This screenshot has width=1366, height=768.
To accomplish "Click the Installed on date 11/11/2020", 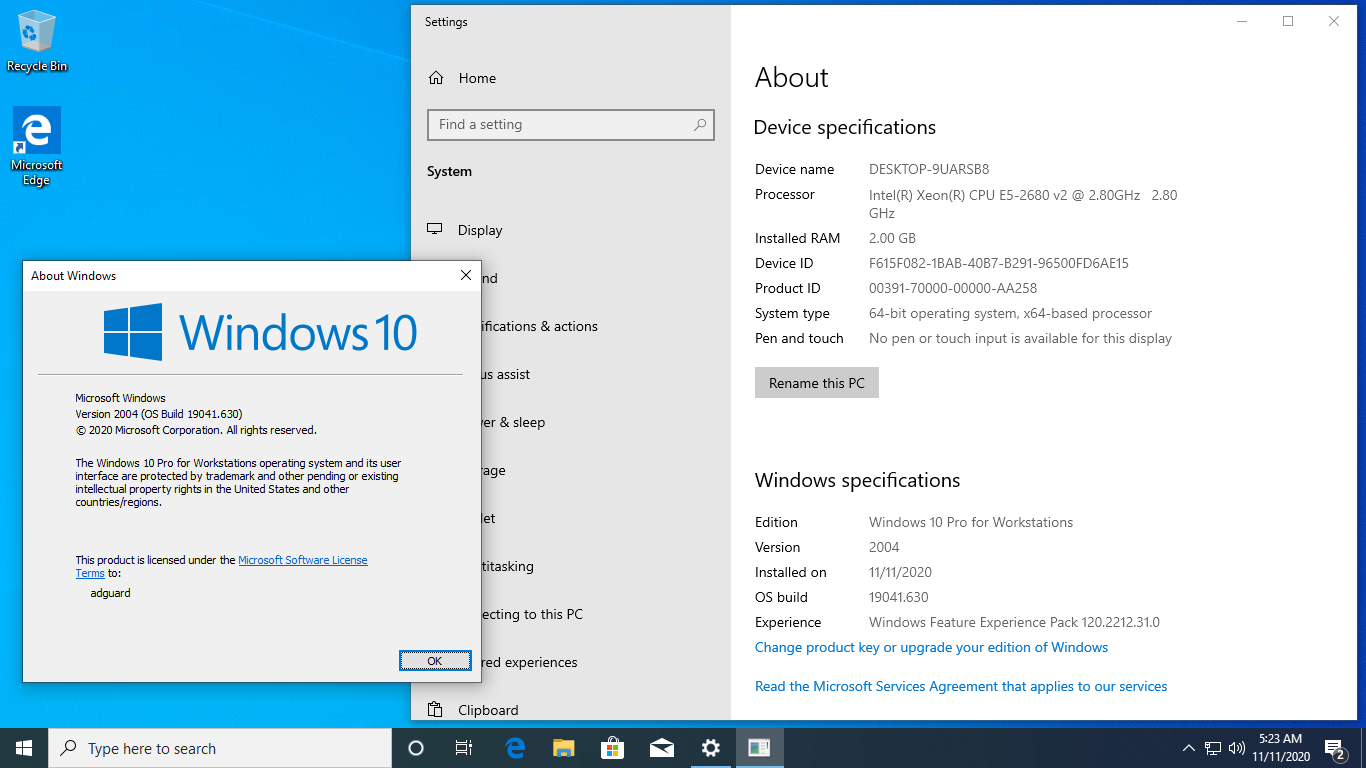I will tap(900, 572).
